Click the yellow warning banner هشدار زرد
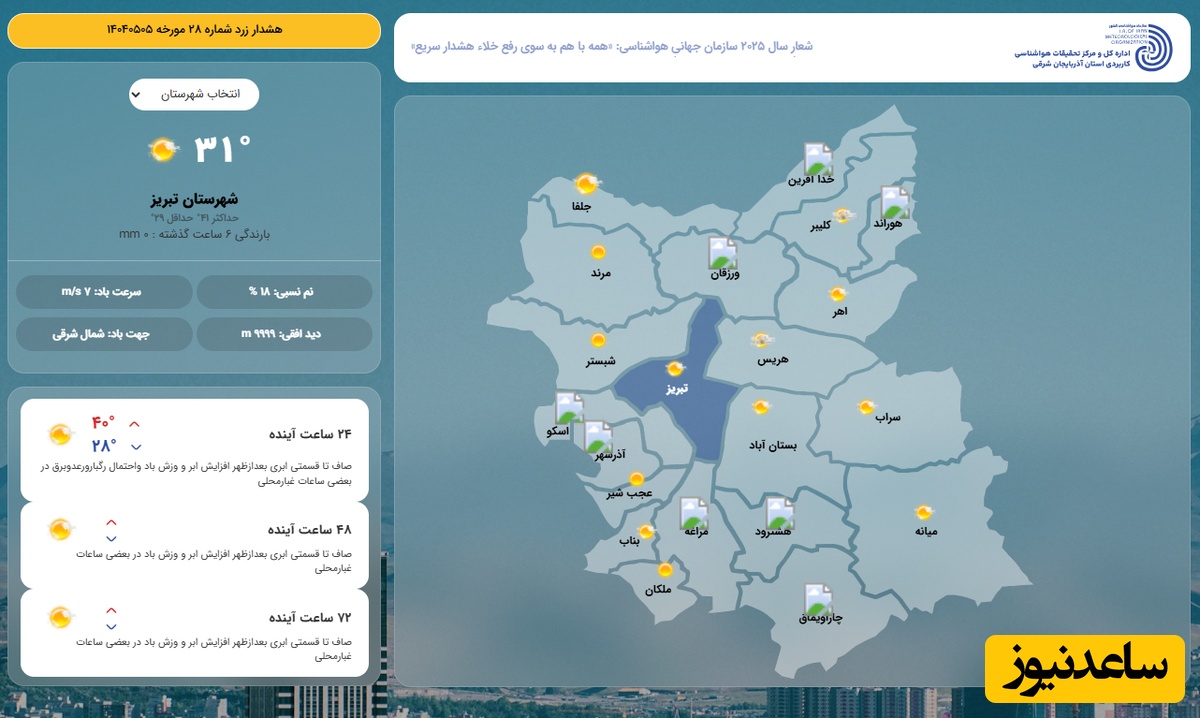Viewport: 1200px width, 718px height. (x=194, y=30)
